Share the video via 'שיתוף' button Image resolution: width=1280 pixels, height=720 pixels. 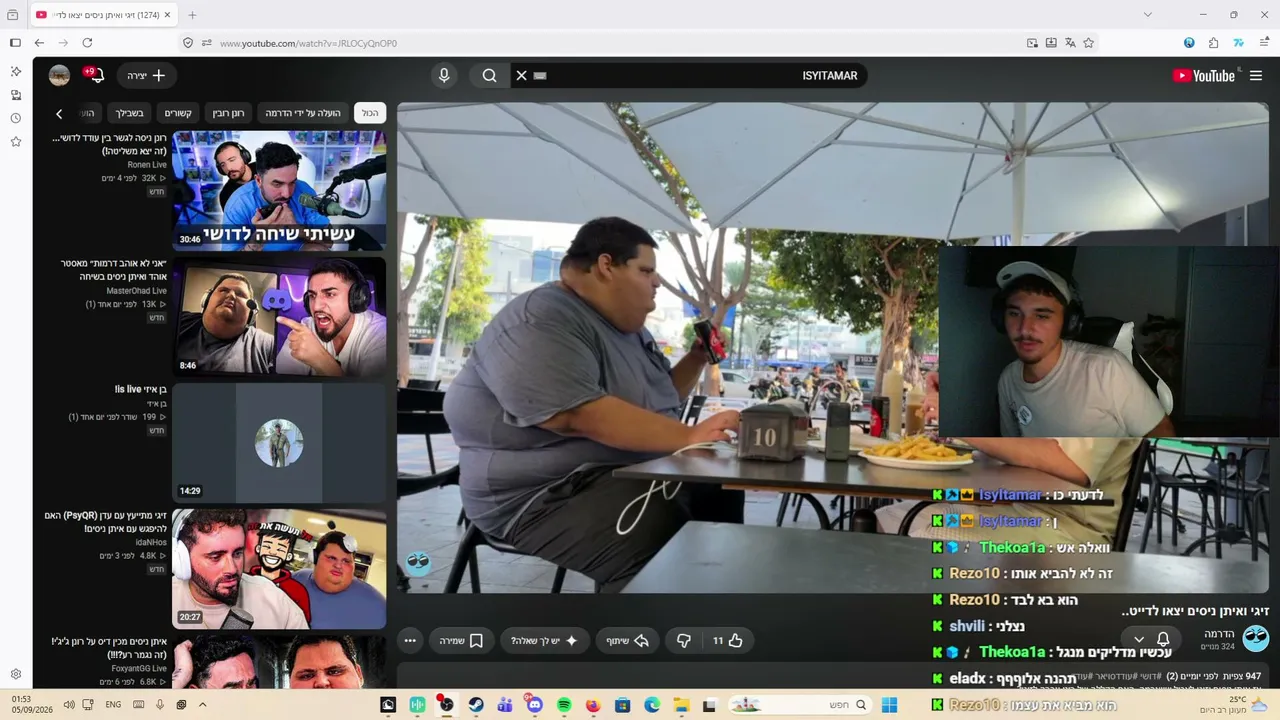(x=629, y=640)
